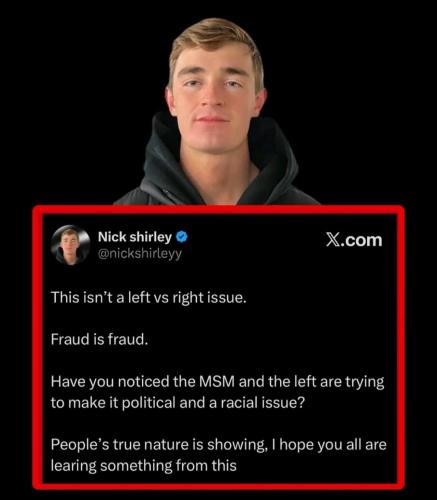Click the ".com" text at top right

361,240
